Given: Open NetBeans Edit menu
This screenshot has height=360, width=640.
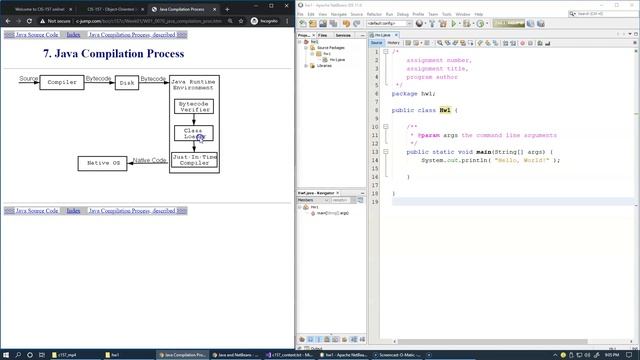Looking at the screenshot, I should click(311, 14).
